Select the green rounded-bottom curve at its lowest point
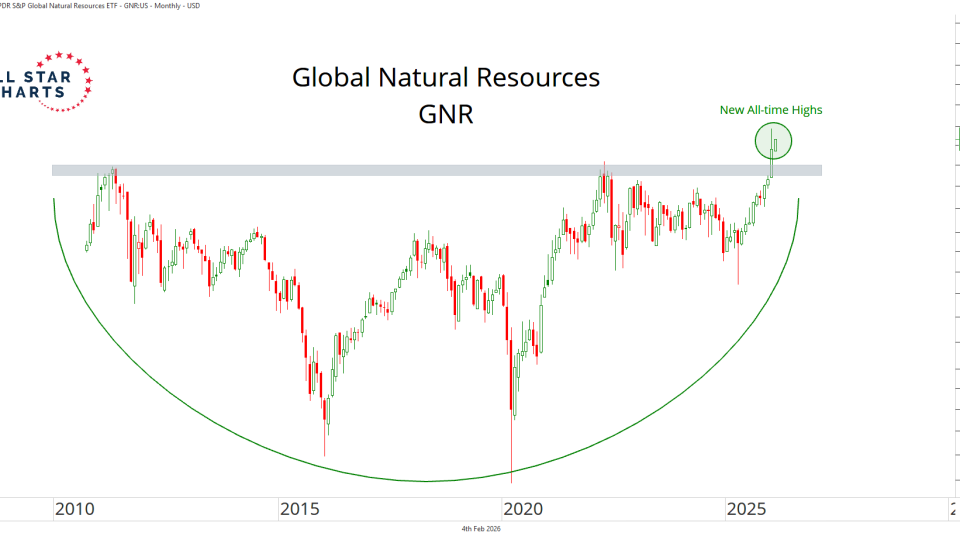960x540 pixels. 425,481
